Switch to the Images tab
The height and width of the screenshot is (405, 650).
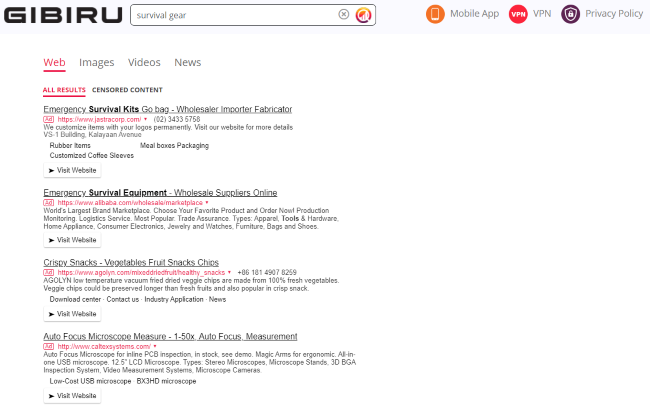[x=97, y=62]
